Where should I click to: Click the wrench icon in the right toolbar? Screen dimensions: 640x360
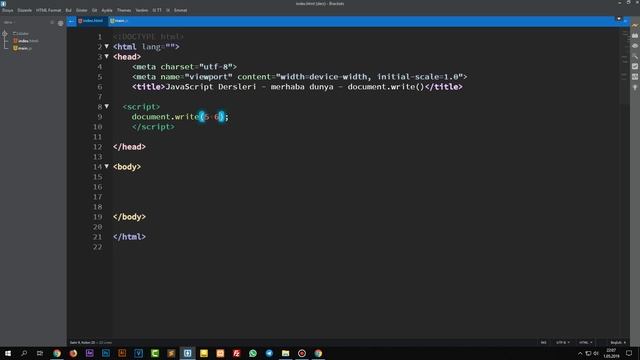(635, 56)
